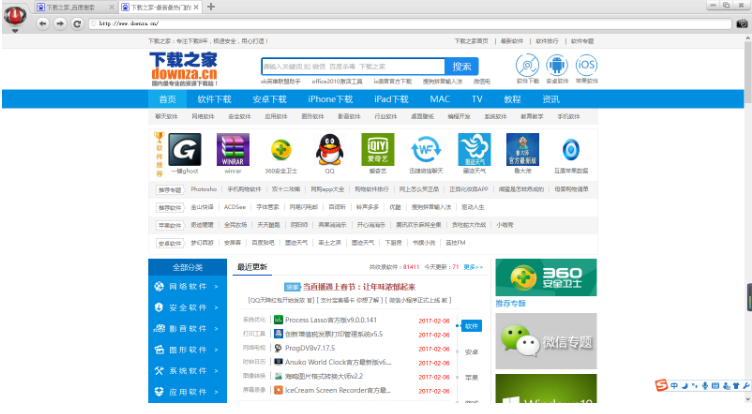
Task: Select the 苹果 filter on the update list
Action: point(471,378)
